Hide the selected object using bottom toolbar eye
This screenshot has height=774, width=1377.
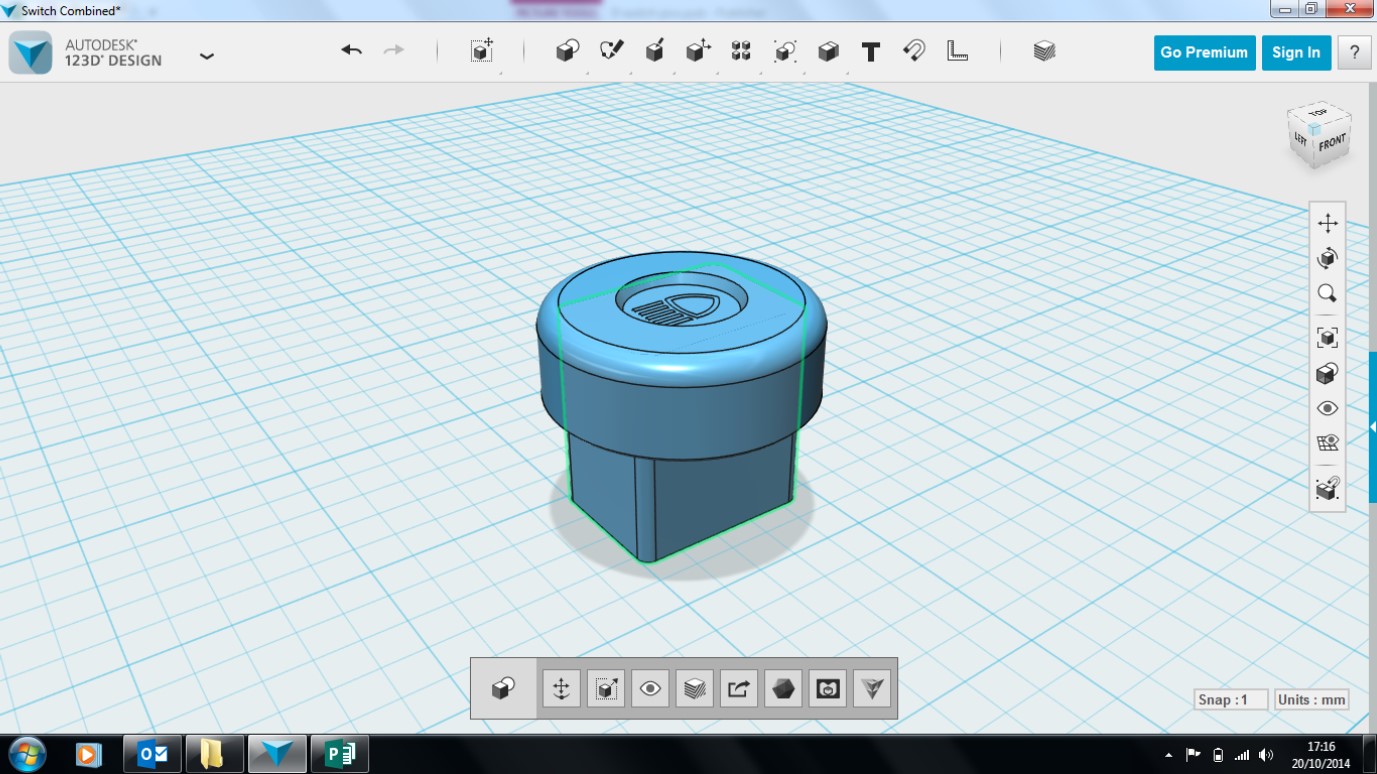click(650, 688)
